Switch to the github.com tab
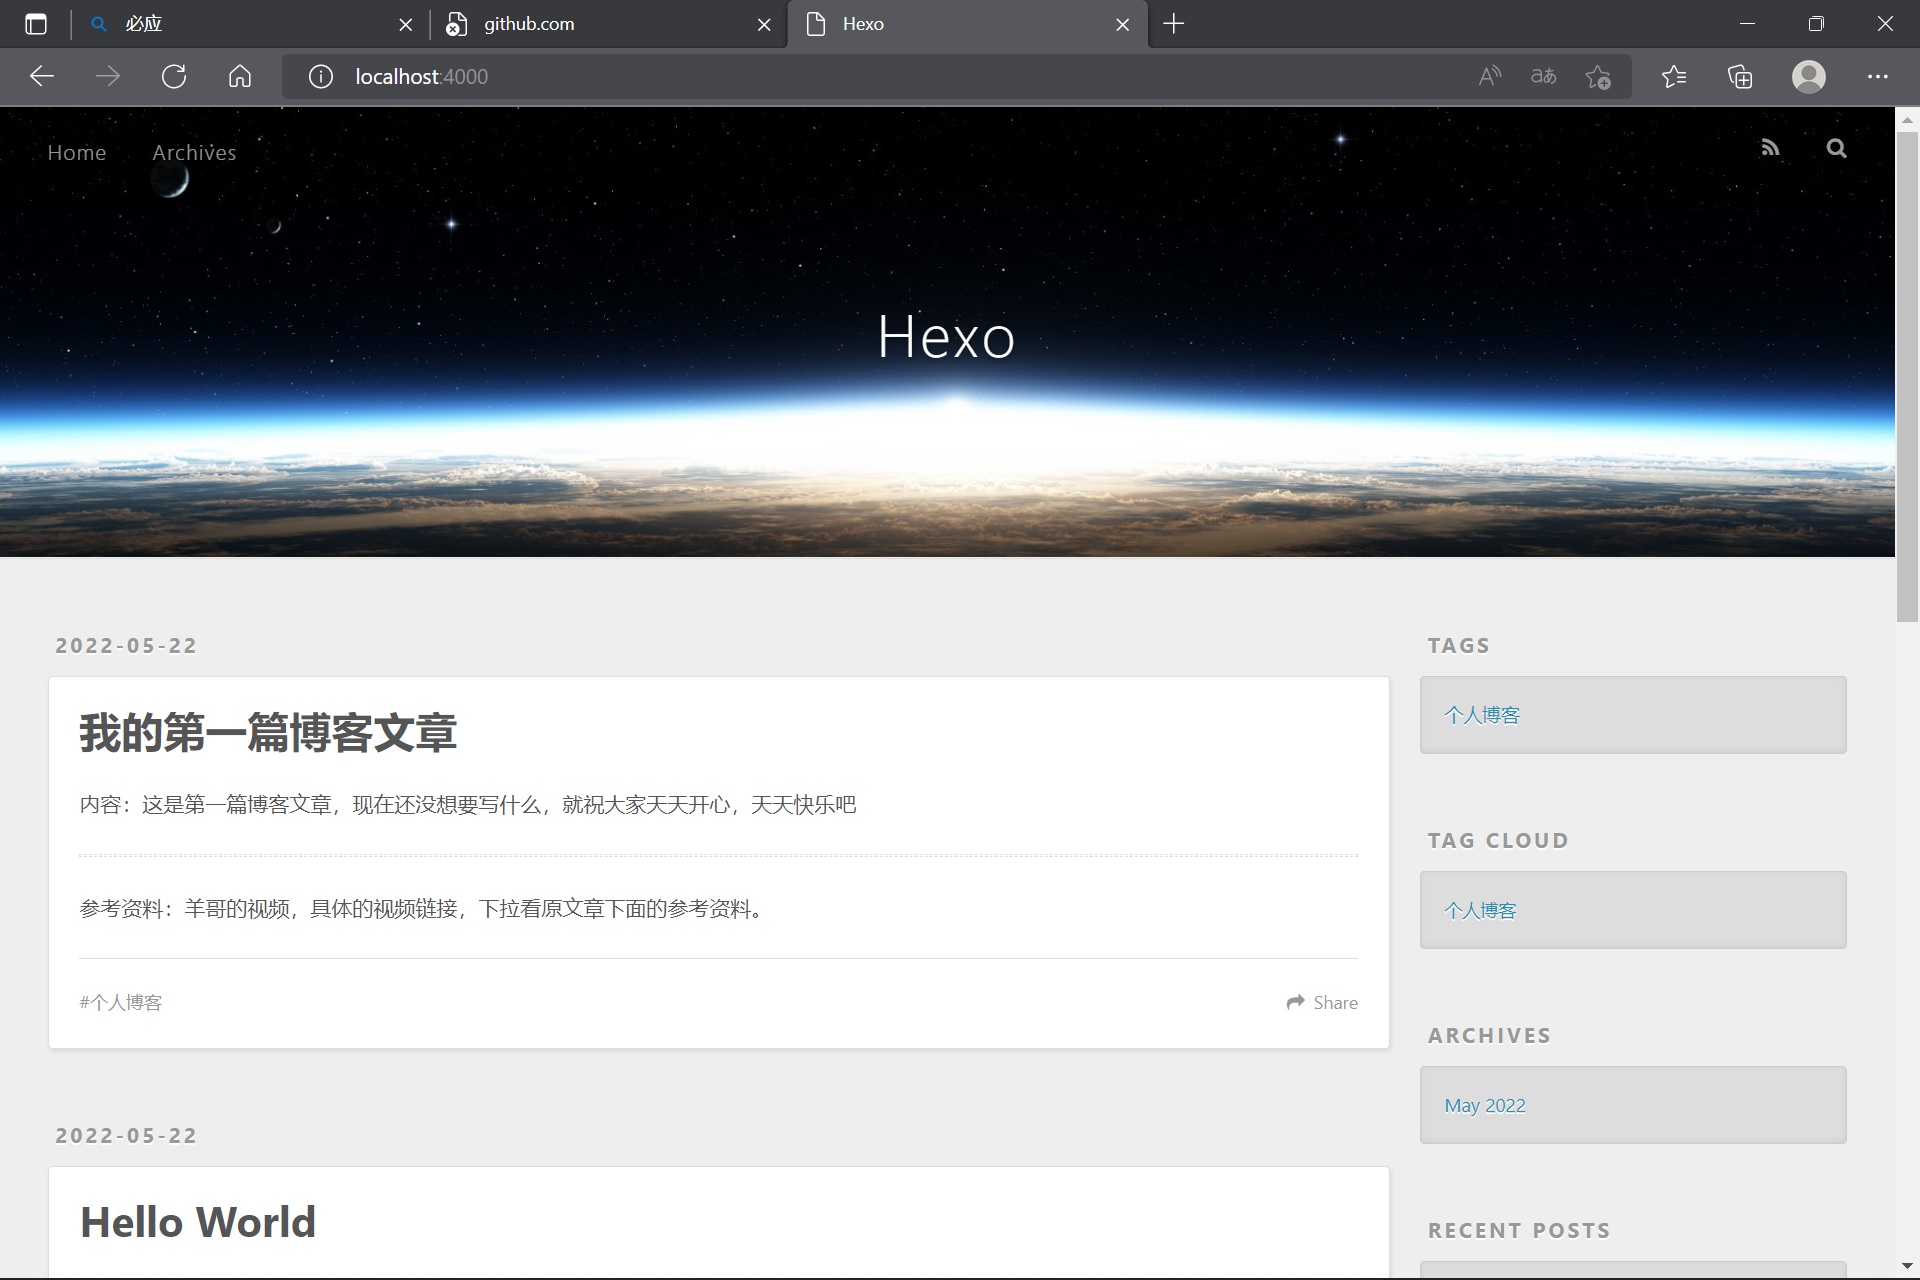The image size is (1920, 1280). [x=600, y=24]
